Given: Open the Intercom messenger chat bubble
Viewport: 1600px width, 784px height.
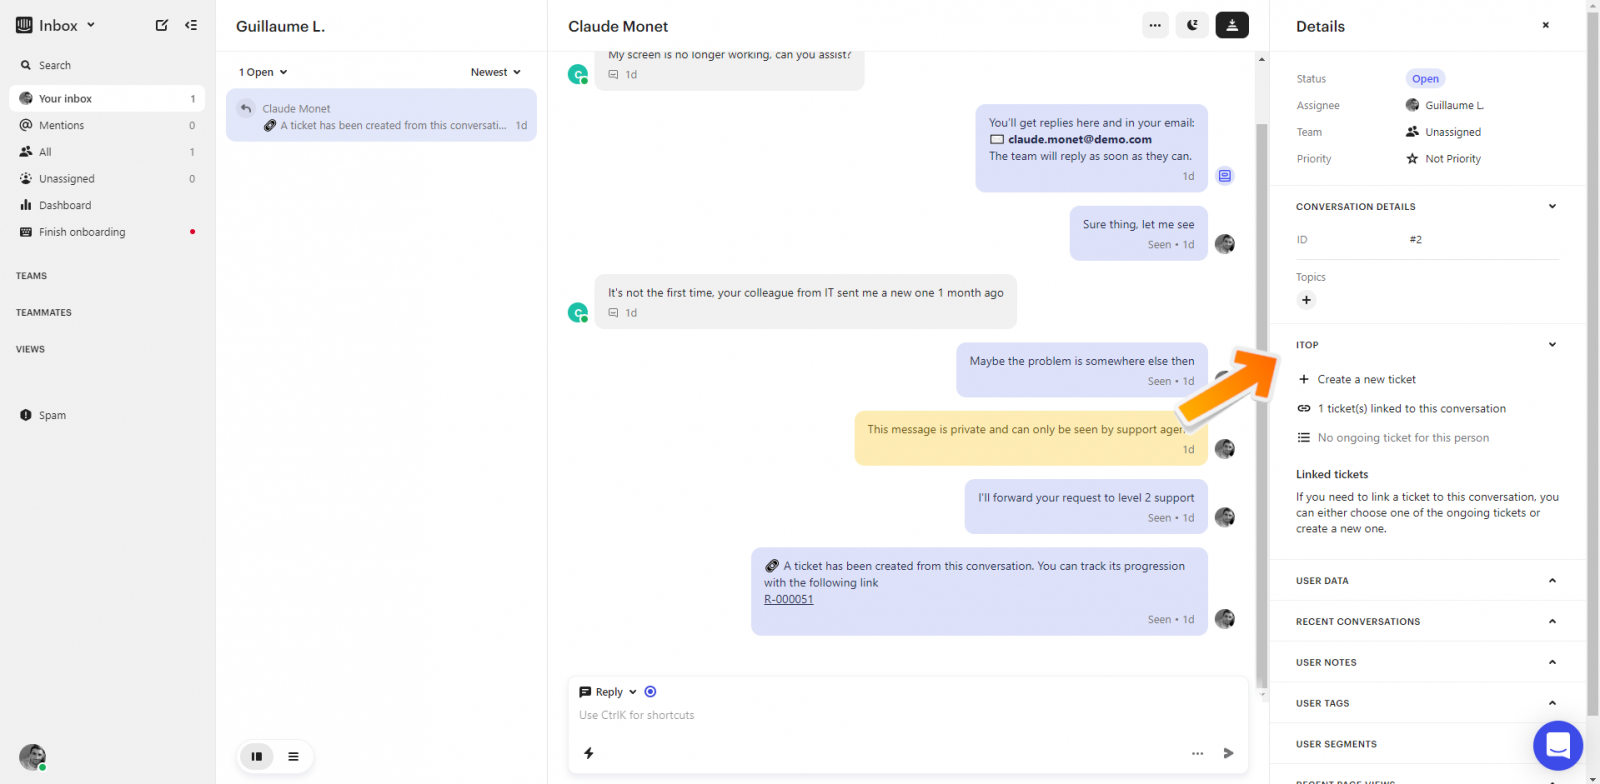Looking at the screenshot, I should click(x=1557, y=745).
